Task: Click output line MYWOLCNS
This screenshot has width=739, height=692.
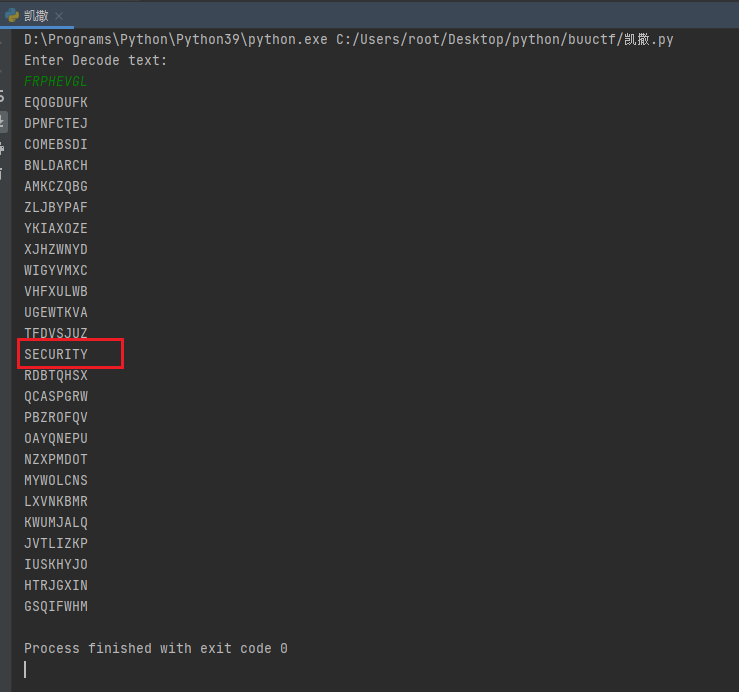Action: (56, 480)
